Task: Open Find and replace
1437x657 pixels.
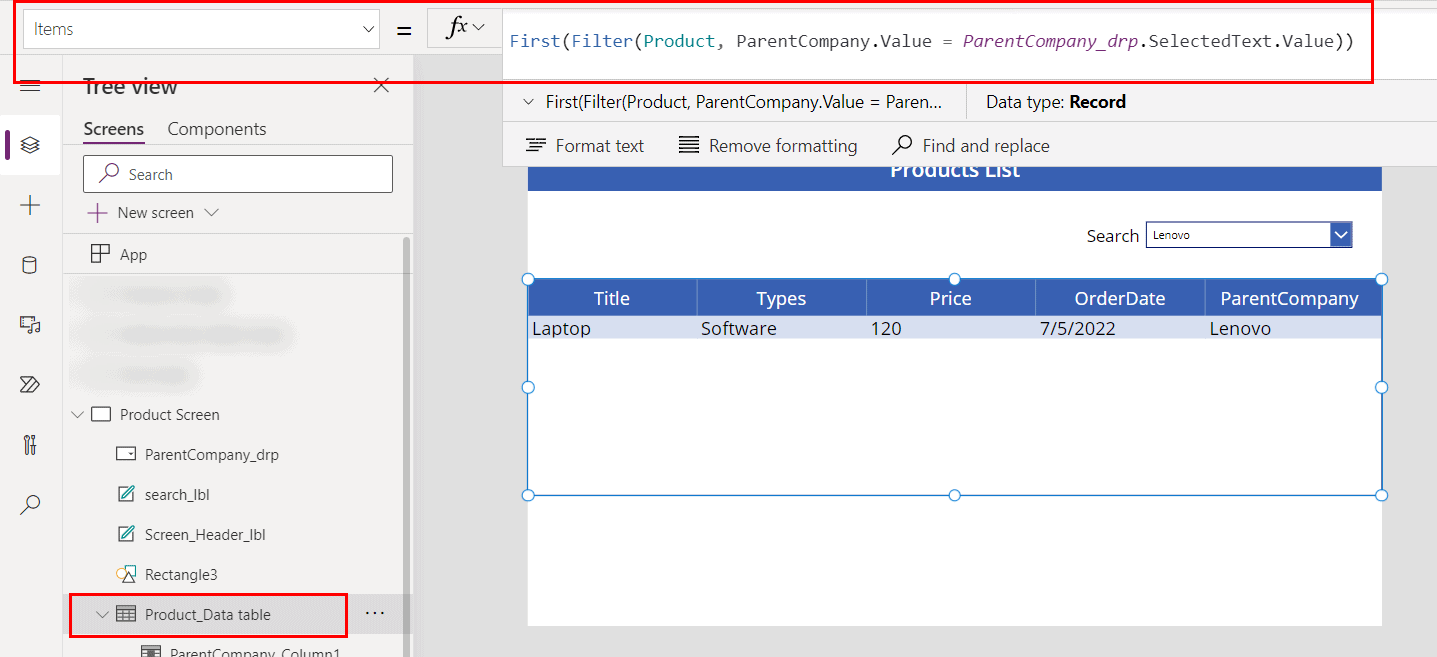Action: tap(969, 145)
